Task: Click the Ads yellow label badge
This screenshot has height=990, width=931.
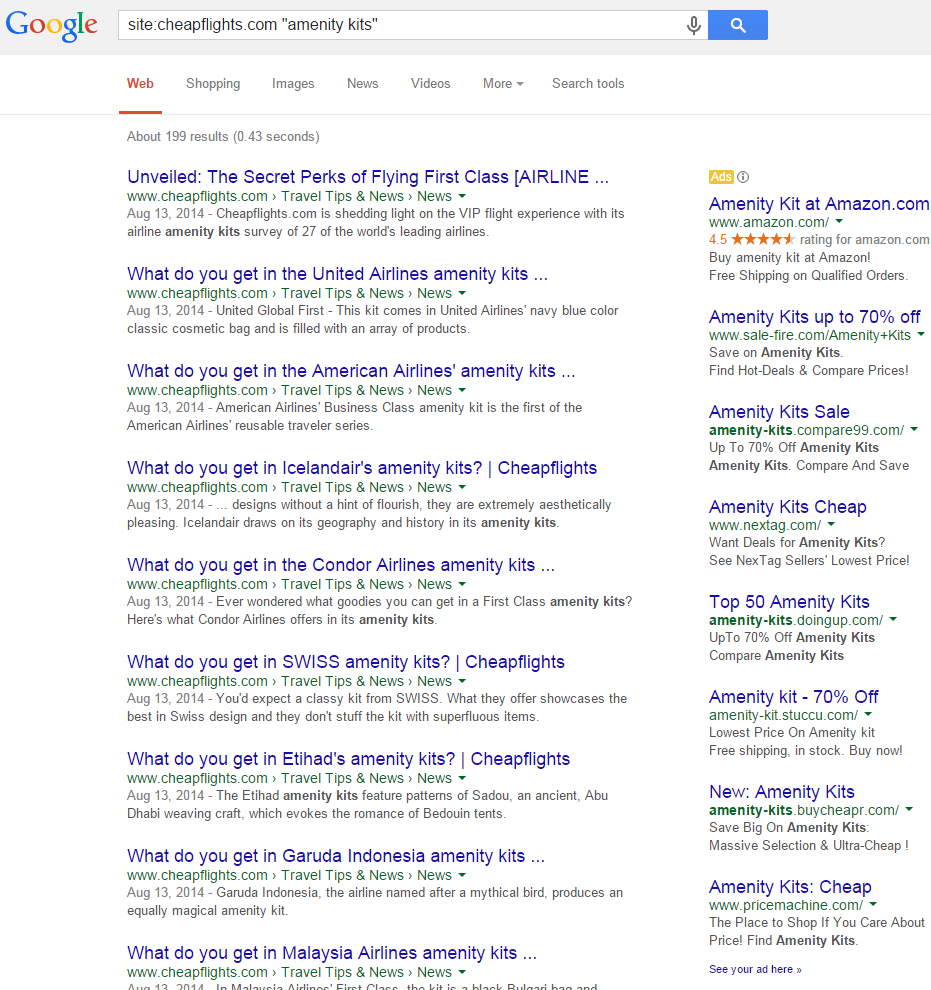Action: pyautogui.click(x=721, y=177)
